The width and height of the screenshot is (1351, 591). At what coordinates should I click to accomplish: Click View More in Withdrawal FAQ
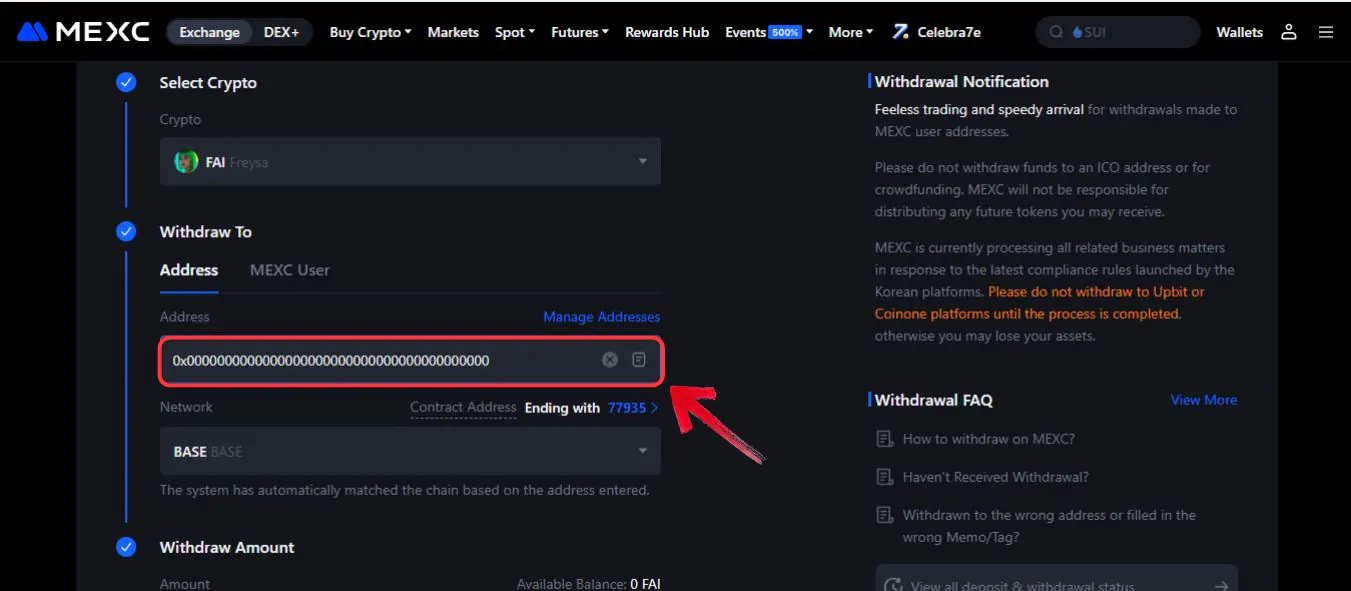[x=1204, y=400]
